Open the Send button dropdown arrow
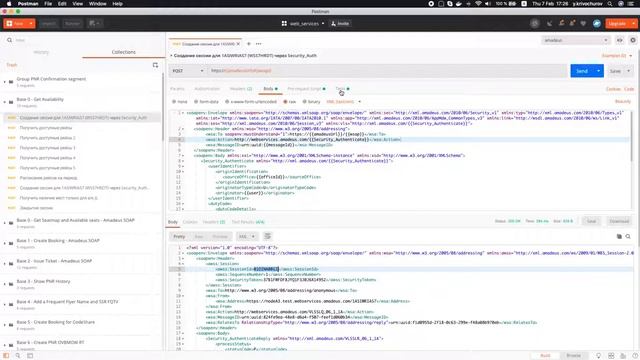 (x=599, y=71)
